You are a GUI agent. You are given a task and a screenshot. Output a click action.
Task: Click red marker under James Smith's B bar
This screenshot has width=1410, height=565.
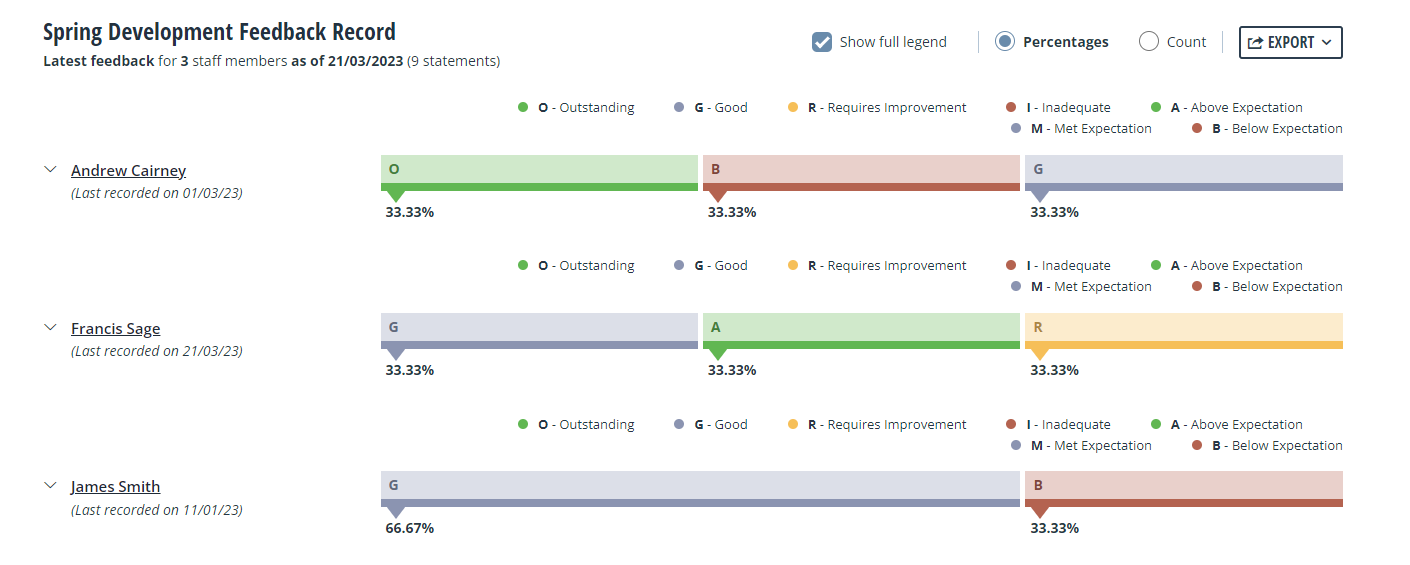pyautogui.click(x=1039, y=512)
